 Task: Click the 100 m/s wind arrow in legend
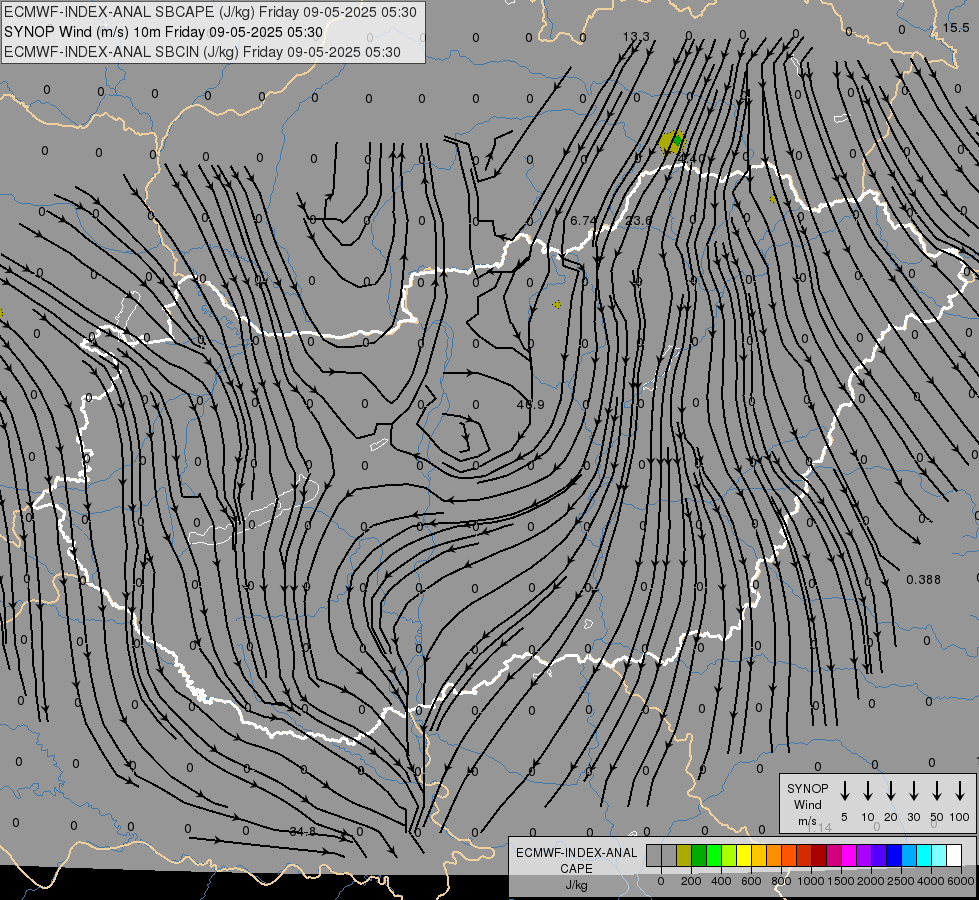coord(960,791)
